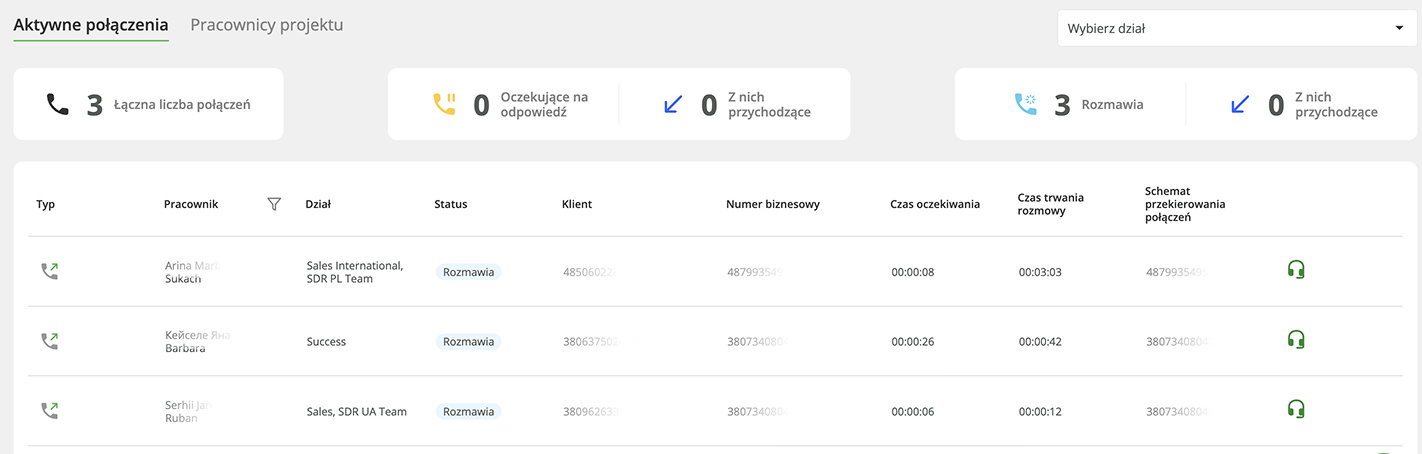Click the Sales, SDR UA Team cell
The width and height of the screenshot is (1422, 454).
pyautogui.click(x=357, y=412)
